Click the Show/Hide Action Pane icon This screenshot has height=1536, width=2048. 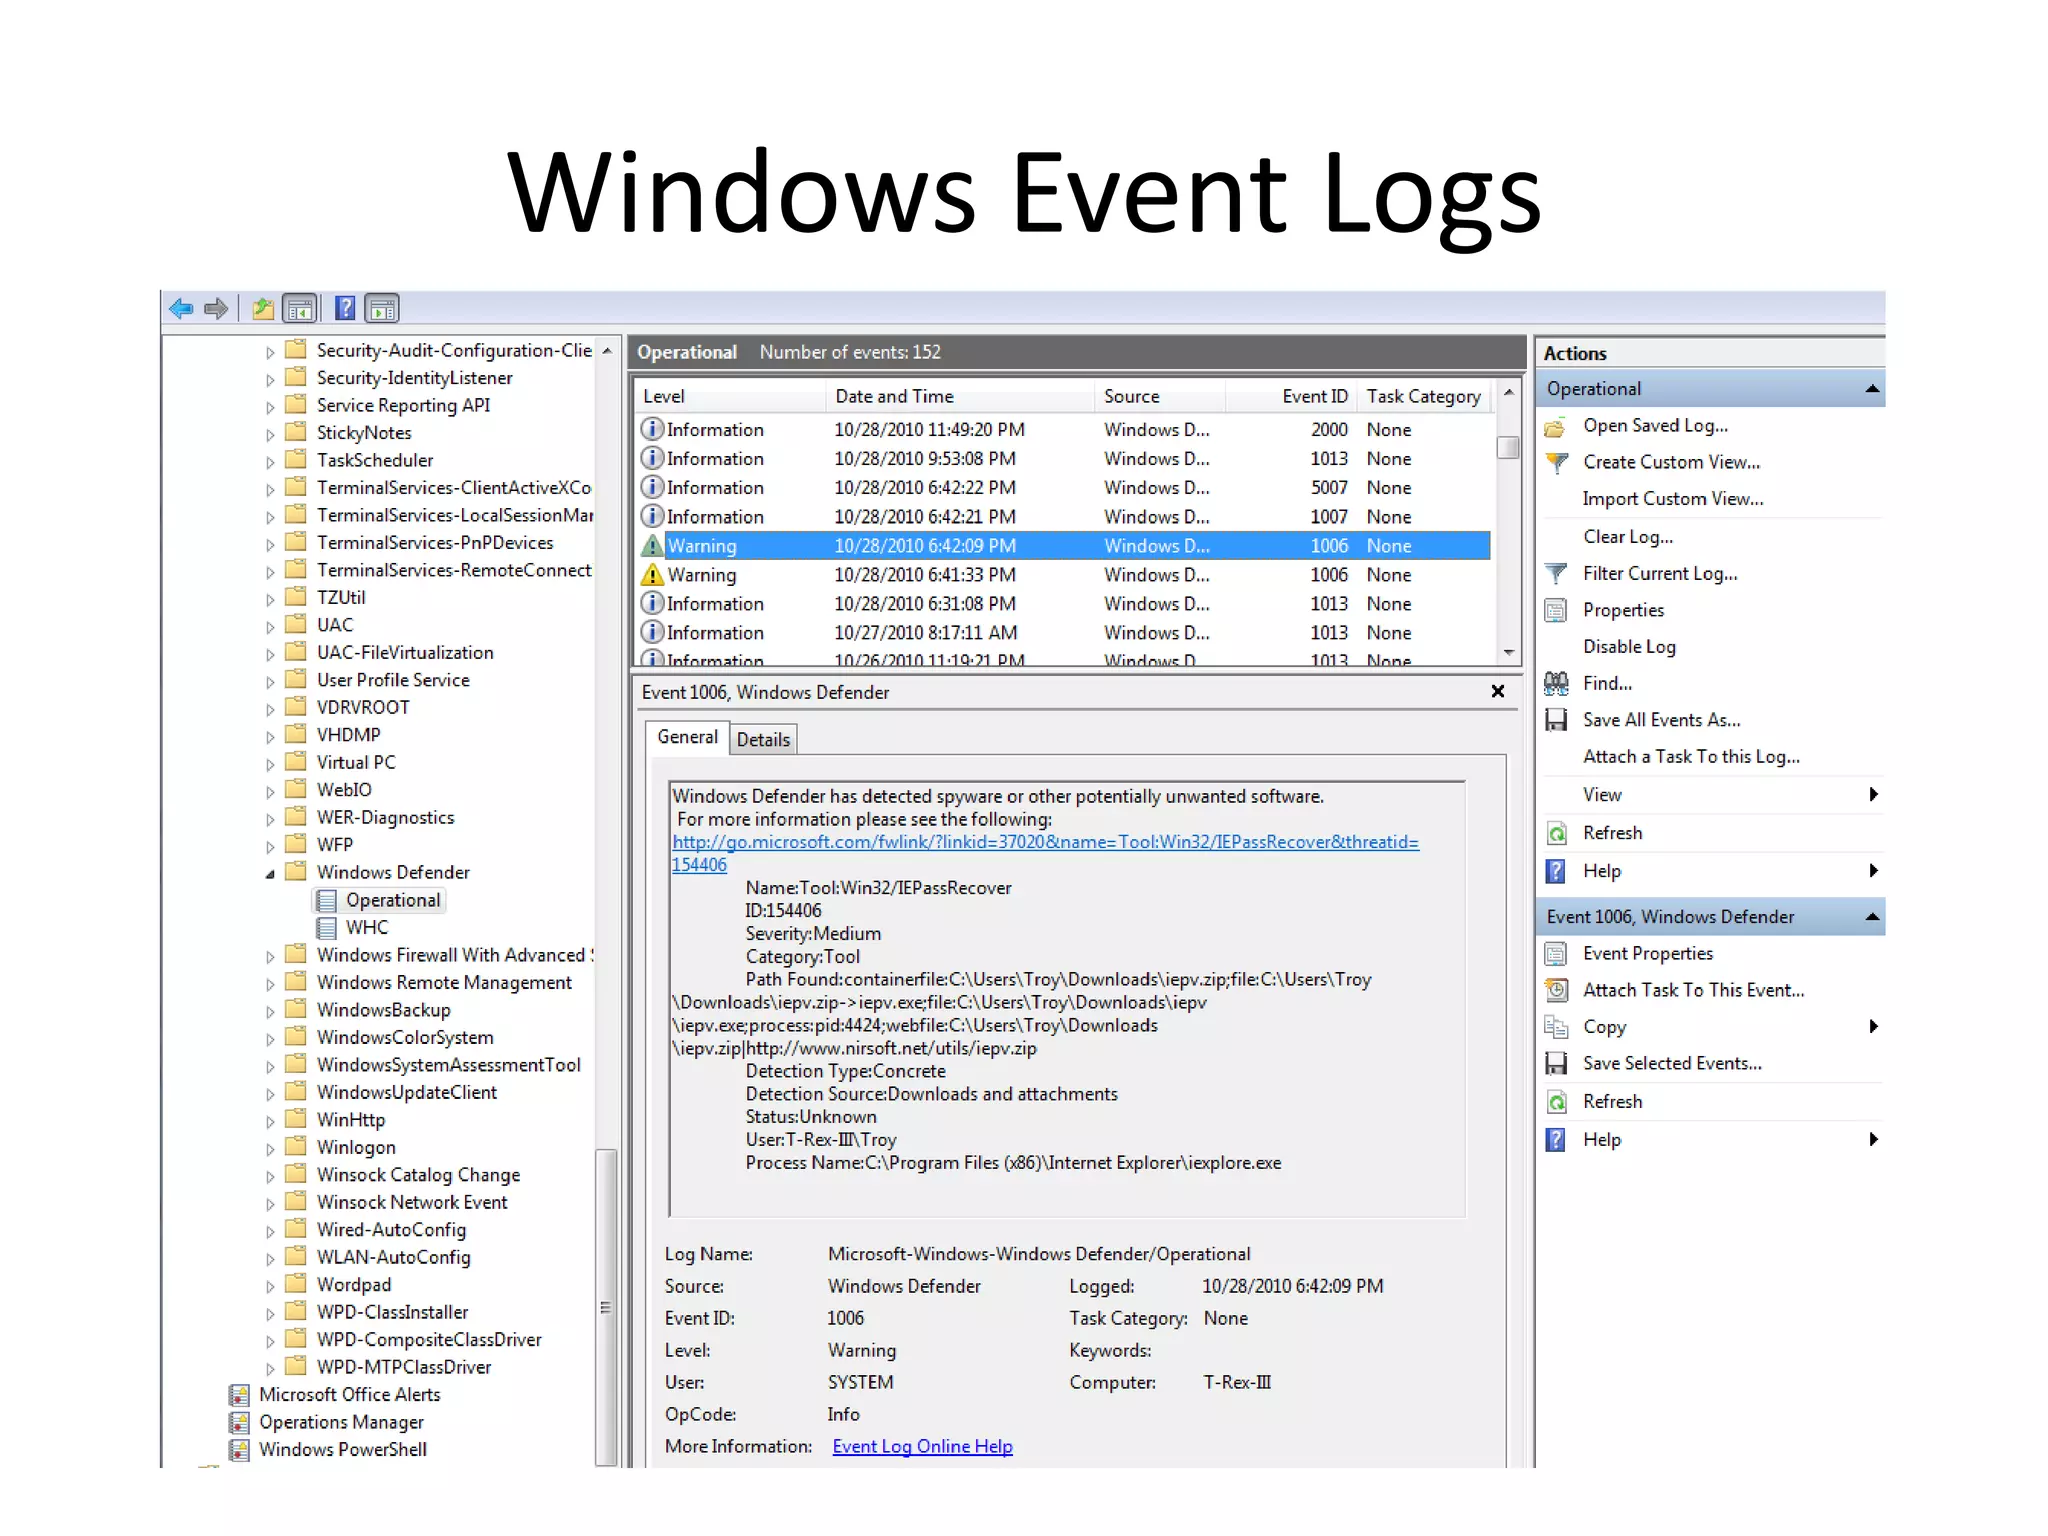382,309
